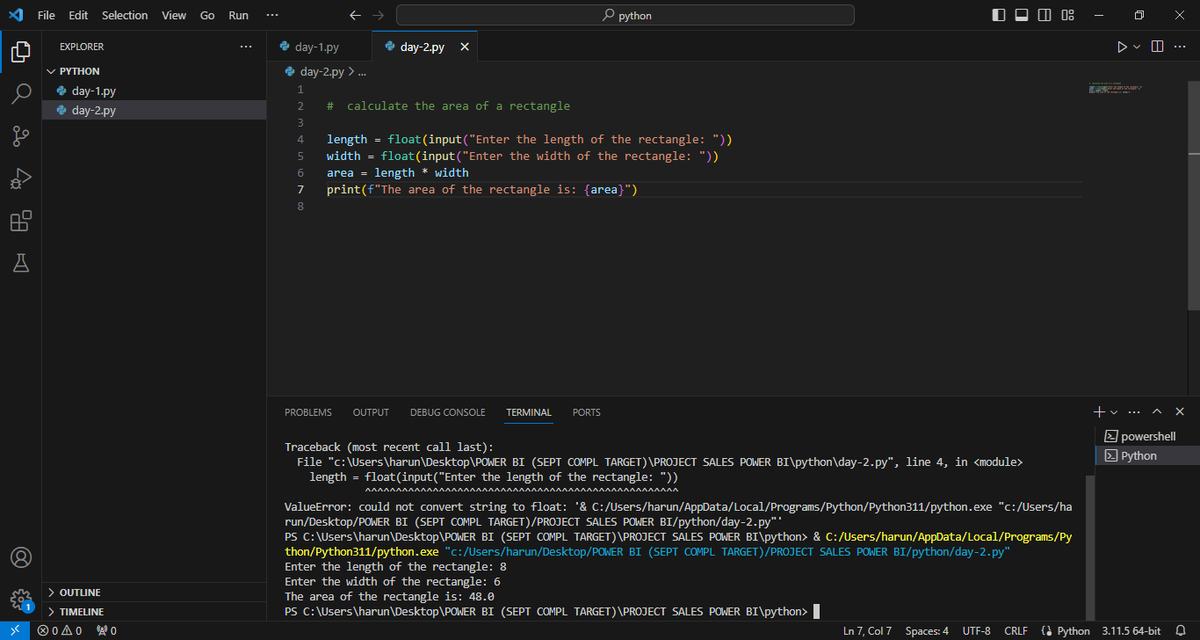1200x640 pixels.
Task: Click the remote window indicator in status bar
Action: (x=13, y=631)
